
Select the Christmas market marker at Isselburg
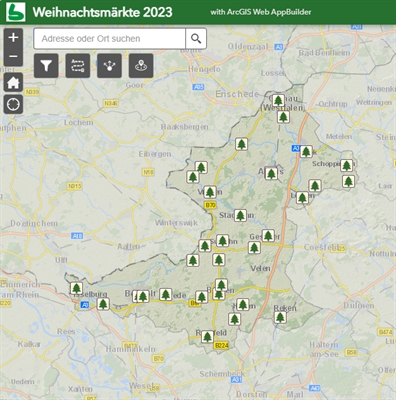tap(77, 288)
